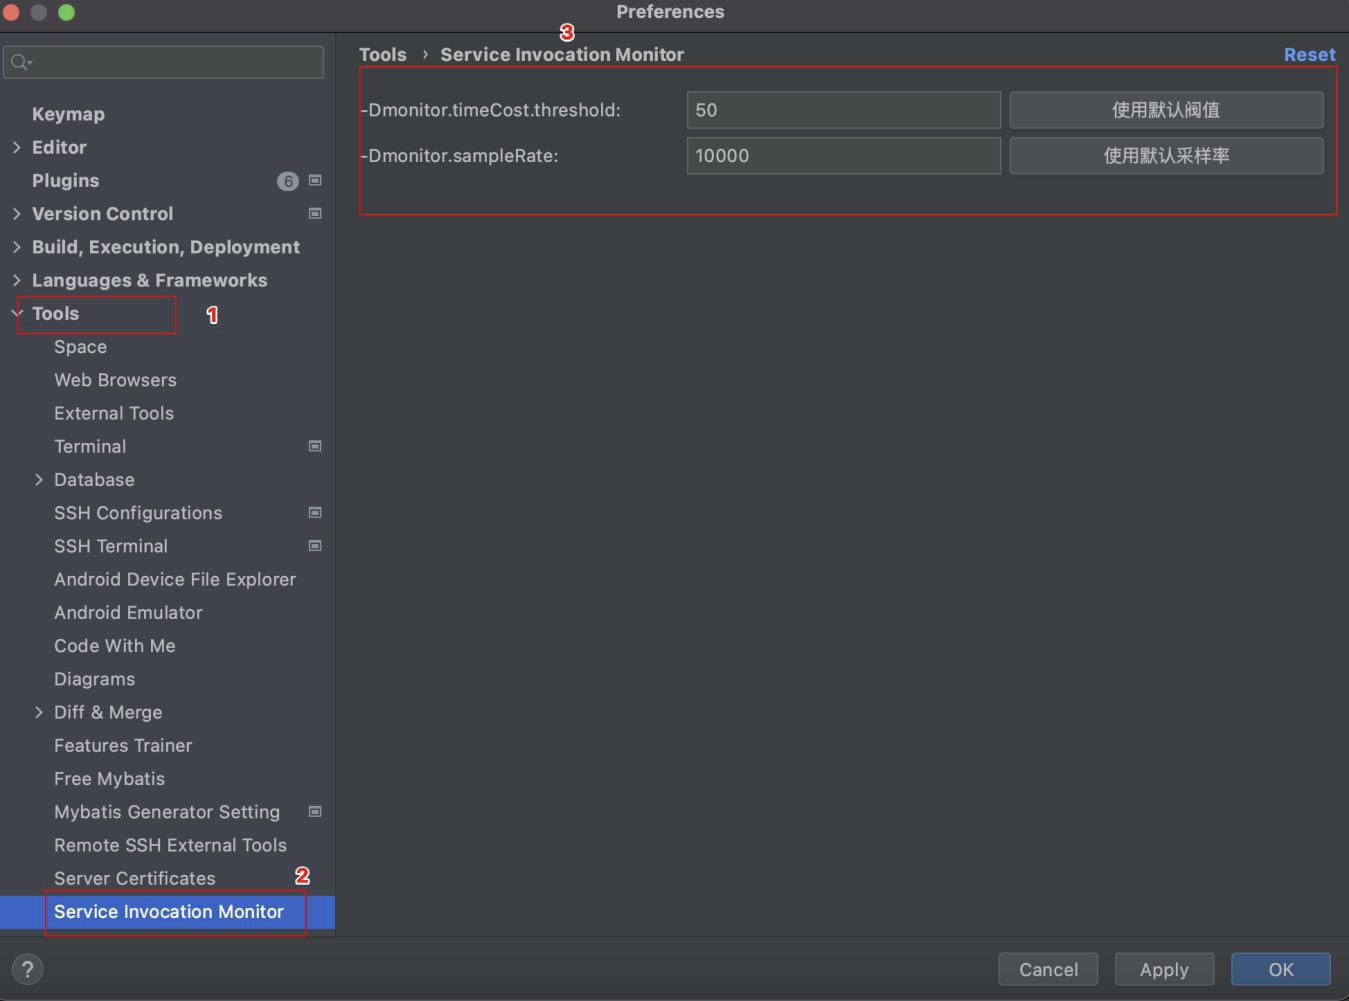Click the project-level icon next to Terminal
Viewport: 1349px width, 1001px height.
click(314, 446)
